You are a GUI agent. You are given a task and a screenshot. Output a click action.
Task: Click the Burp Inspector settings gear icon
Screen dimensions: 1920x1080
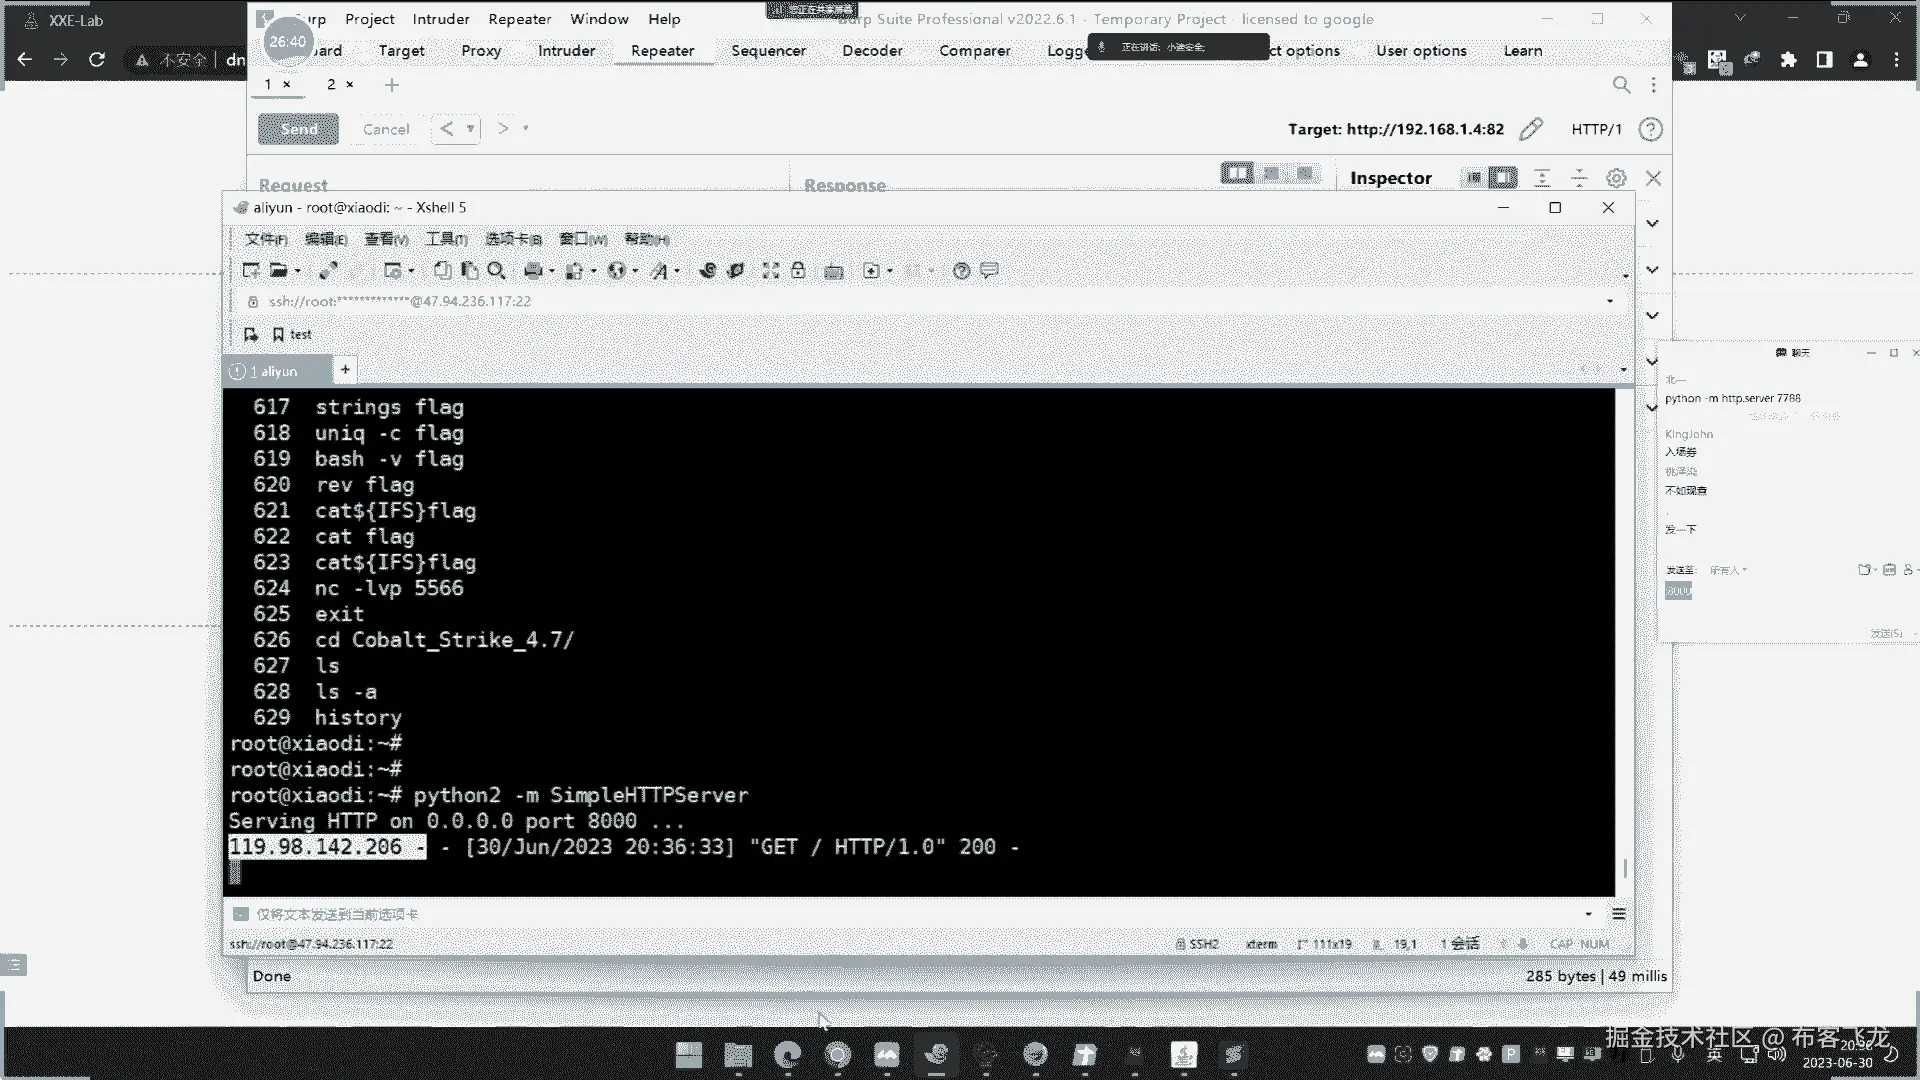(1616, 178)
